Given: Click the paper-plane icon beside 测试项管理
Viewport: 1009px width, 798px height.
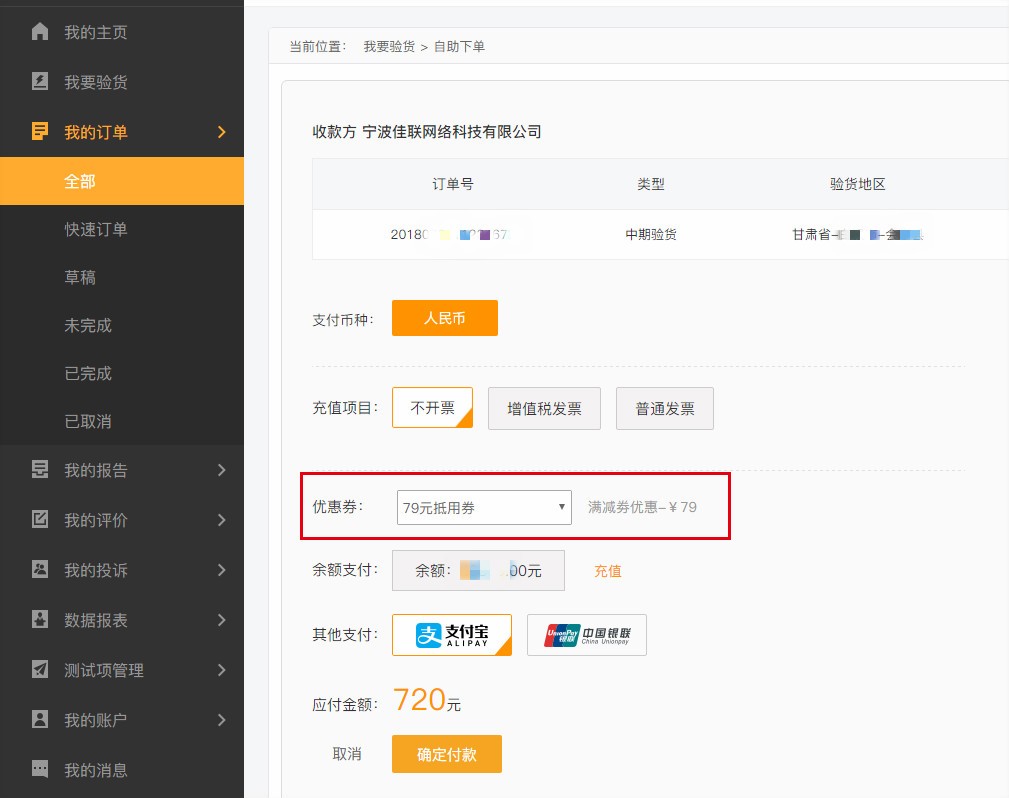Looking at the screenshot, I should [40, 670].
